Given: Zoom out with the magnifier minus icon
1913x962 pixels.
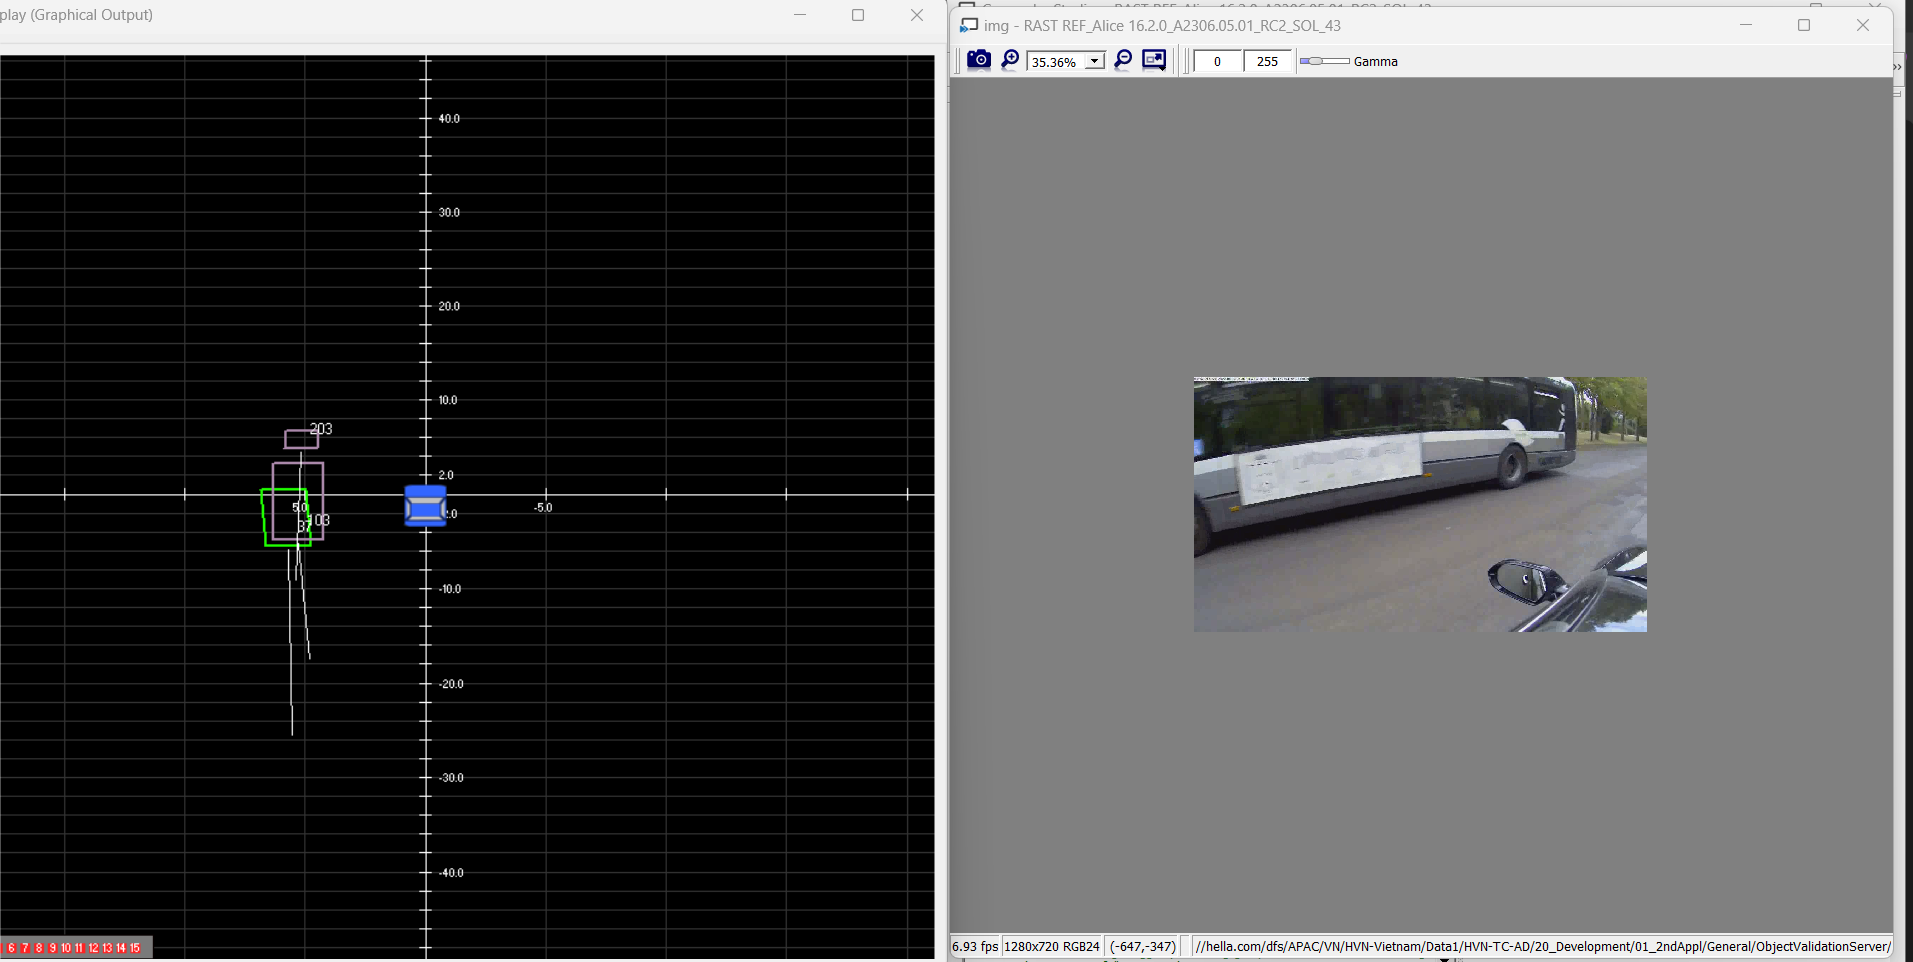Looking at the screenshot, I should 1123,60.
